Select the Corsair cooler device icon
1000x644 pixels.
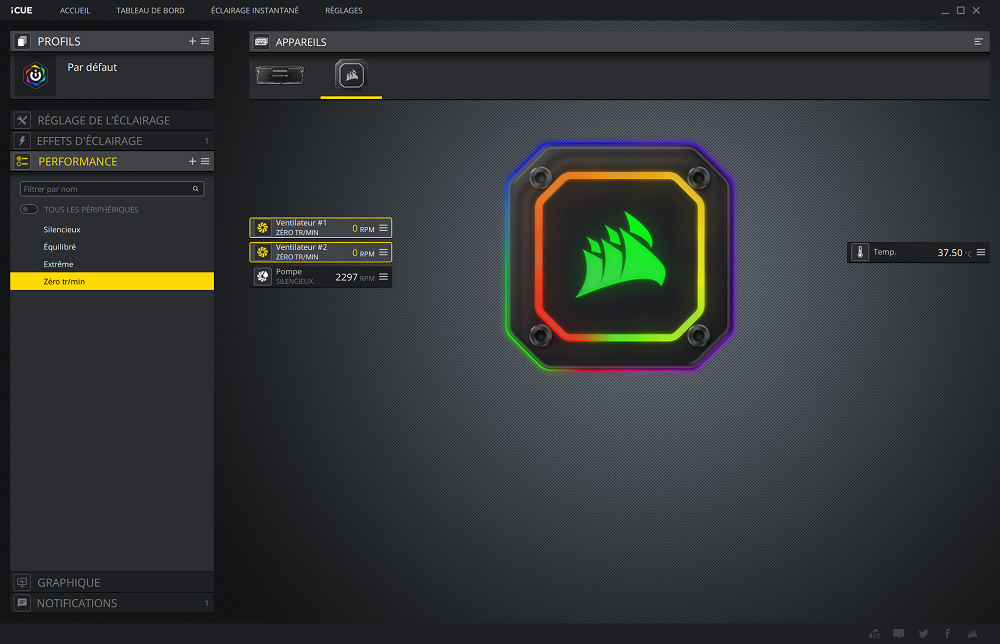[351, 75]
